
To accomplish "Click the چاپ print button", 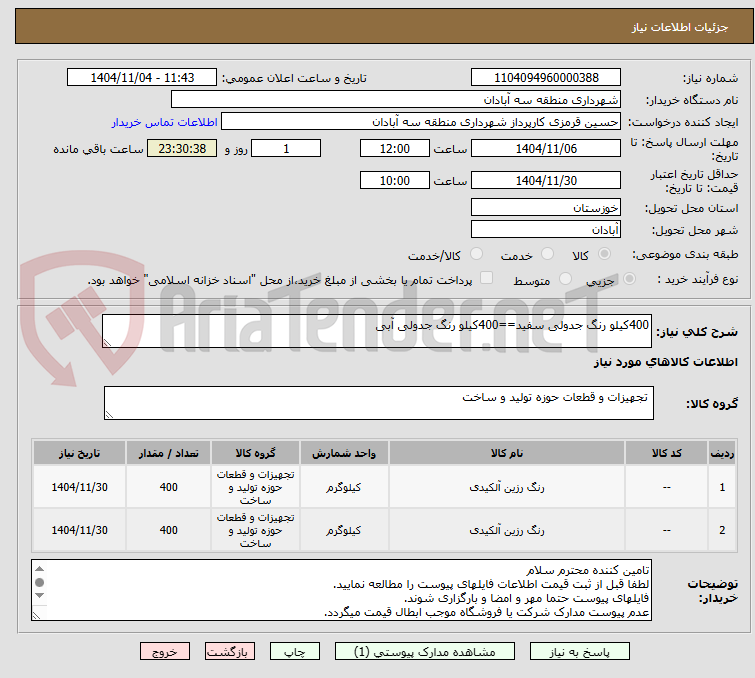I will coord(295,652).
